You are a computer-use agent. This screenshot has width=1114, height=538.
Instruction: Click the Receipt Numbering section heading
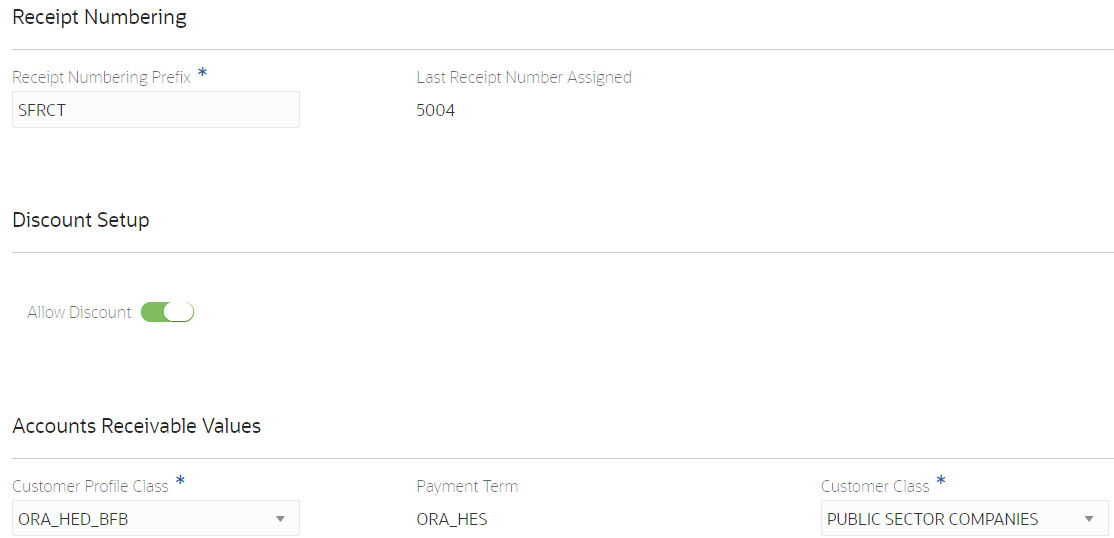pyautogui.click(x=99, y=17)
